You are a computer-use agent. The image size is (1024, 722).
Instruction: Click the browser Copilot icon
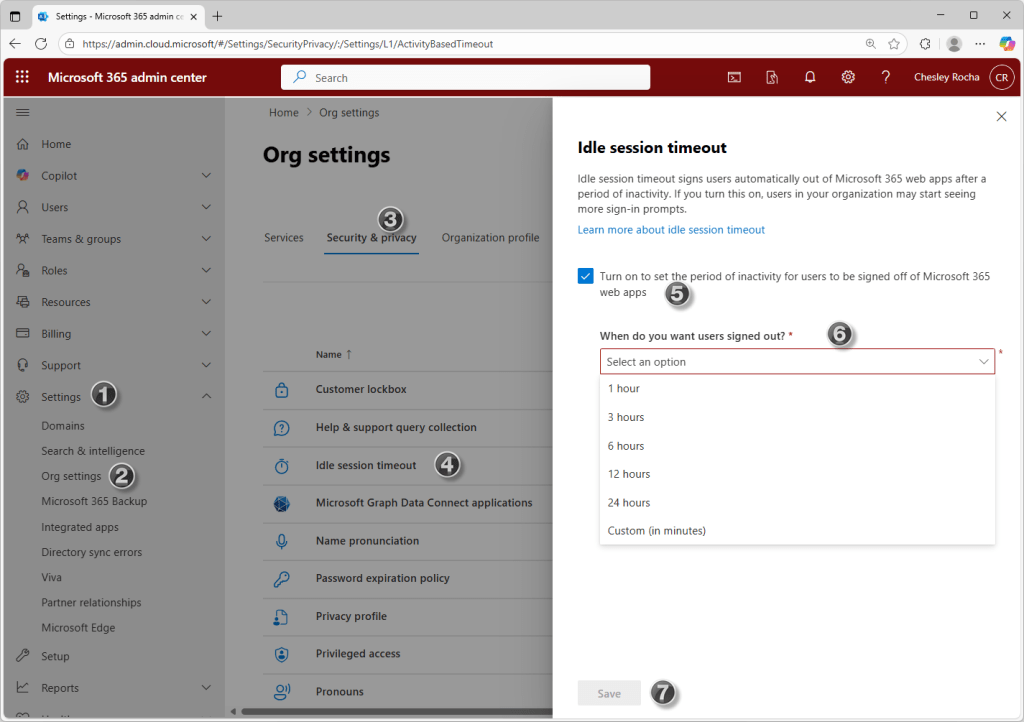pos(1007,44)
